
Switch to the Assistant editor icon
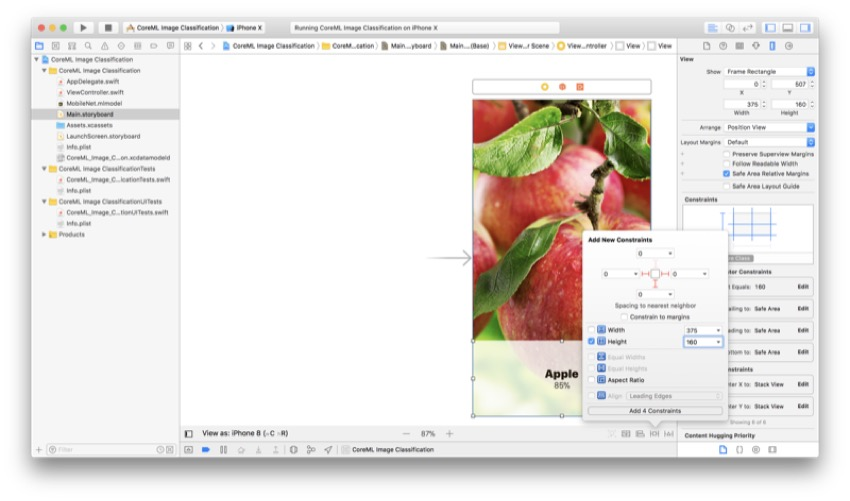point(730,28)
